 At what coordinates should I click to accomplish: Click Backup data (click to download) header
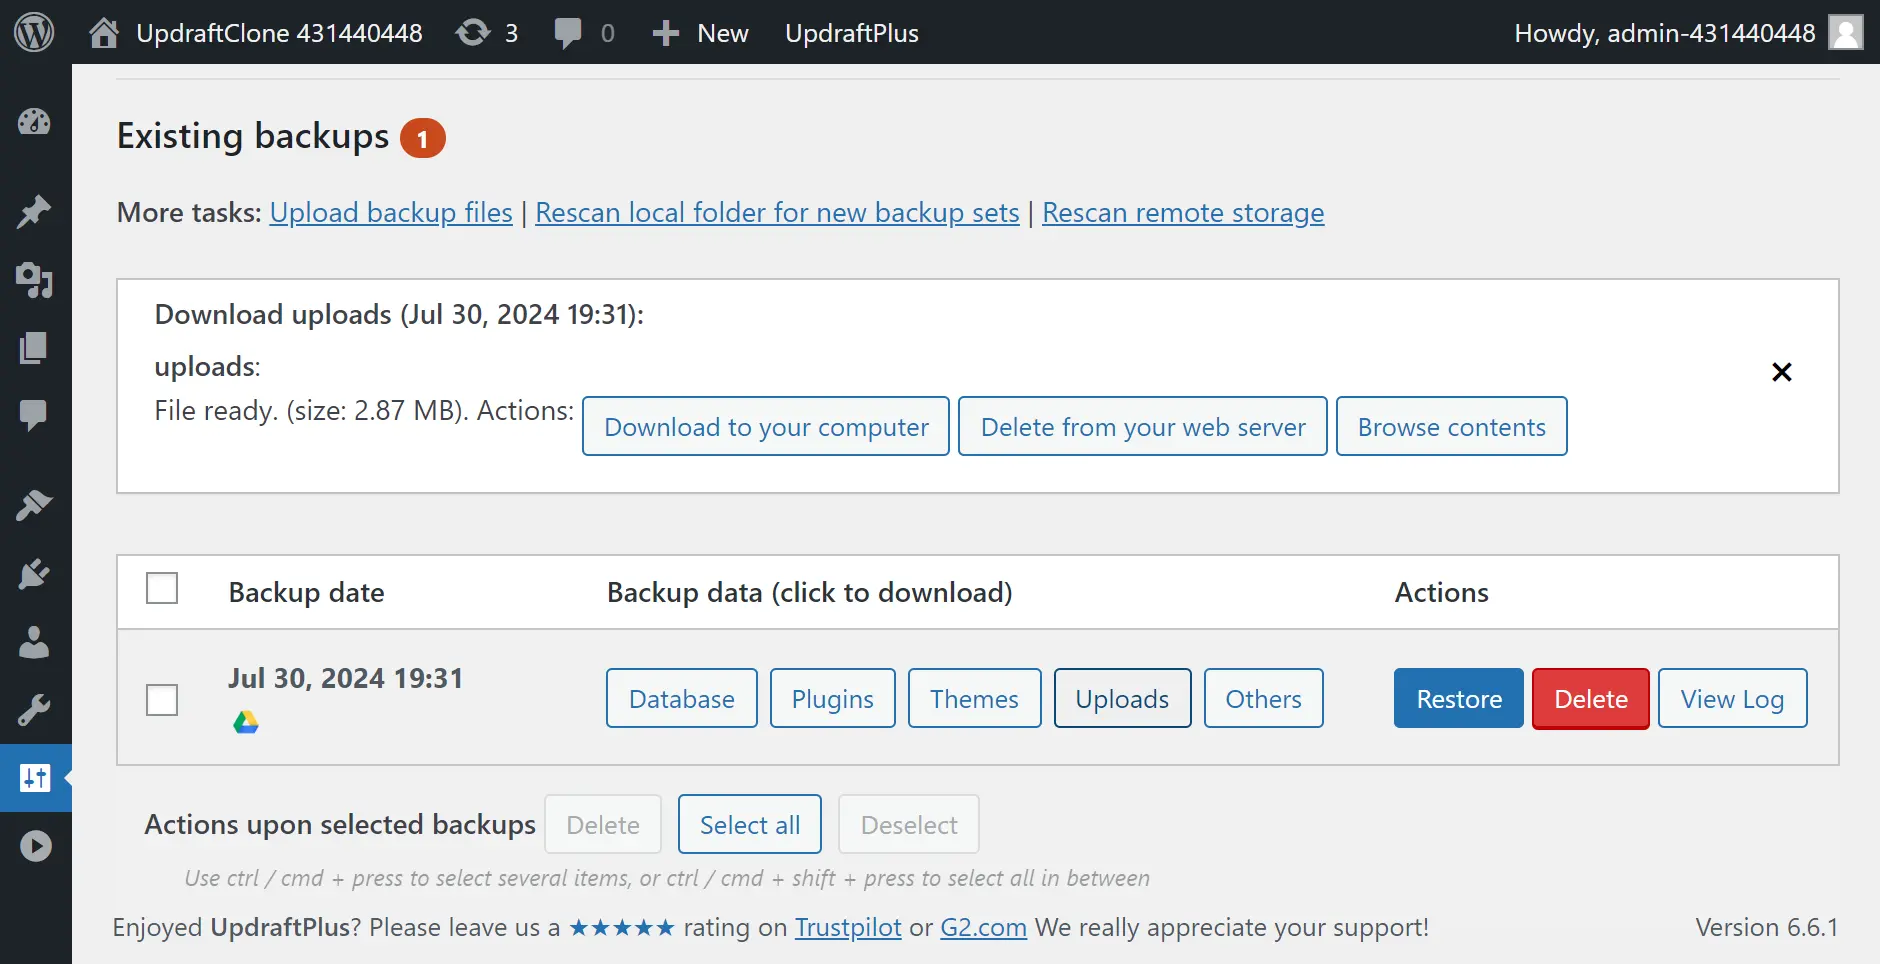[x=809, y=593]
